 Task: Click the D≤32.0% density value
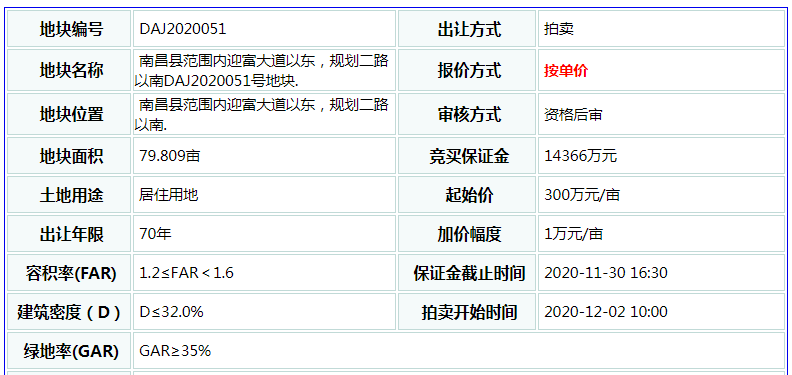(x=171, y=312)
